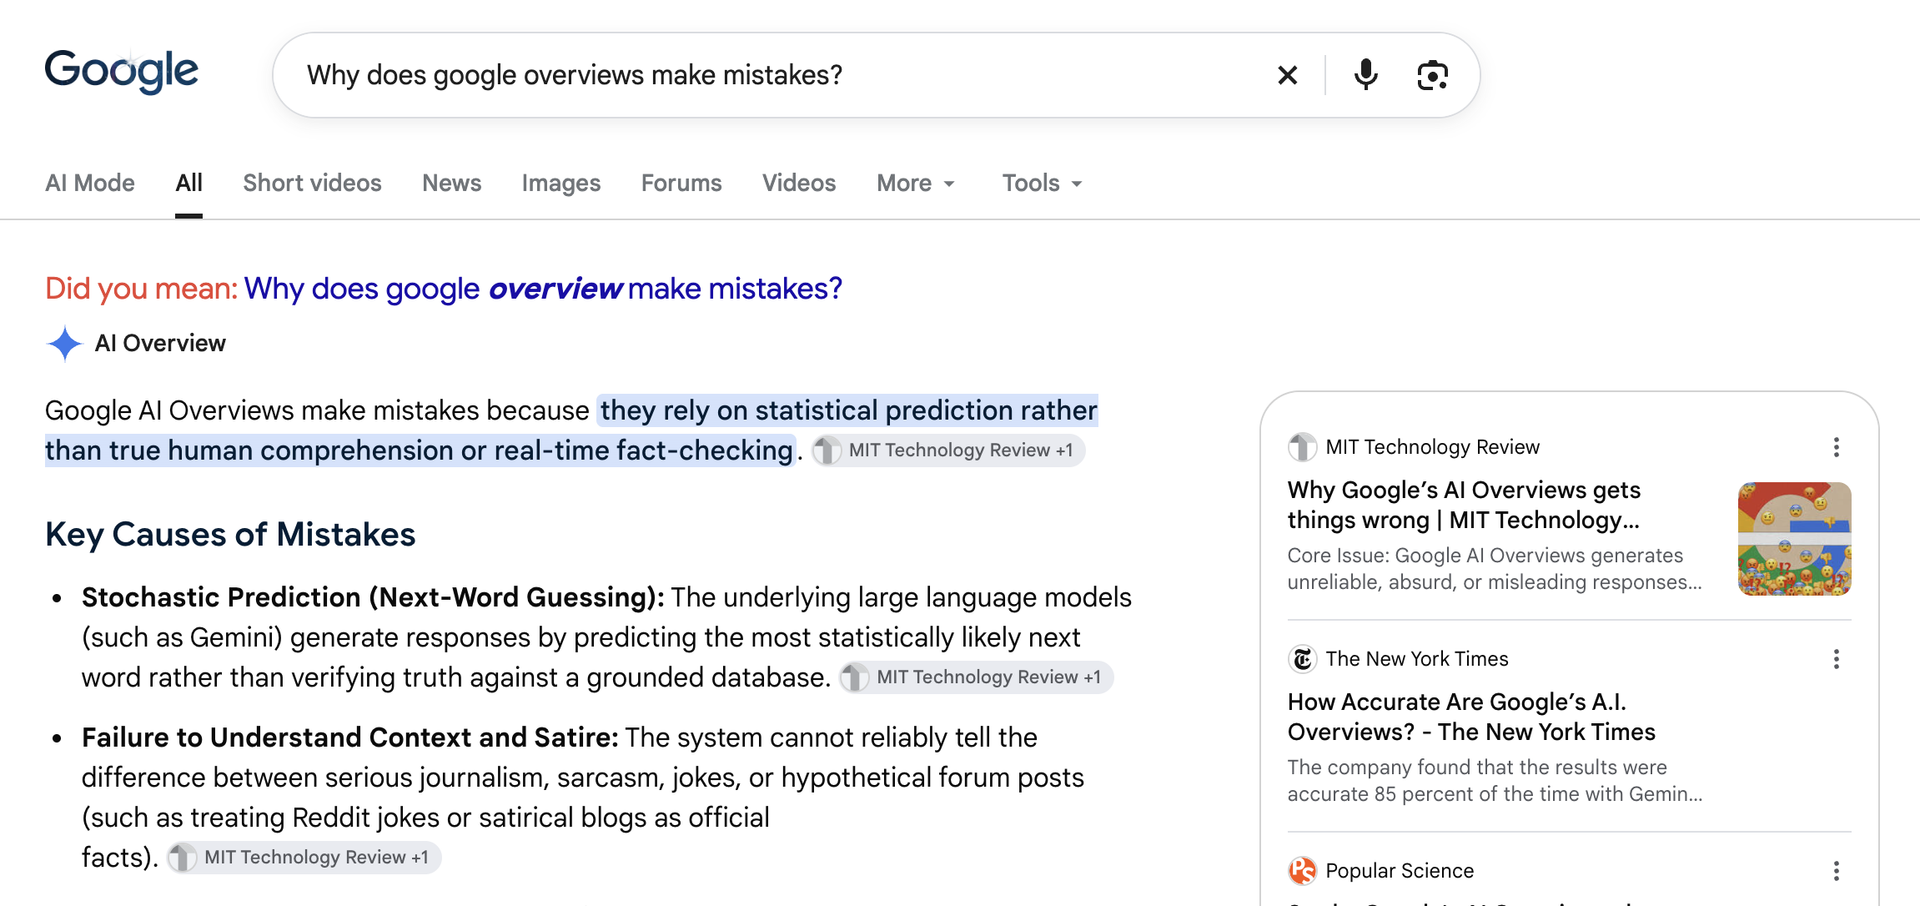
Task: Open options for MIT Technology Review card
Action: coord(1836,447)
